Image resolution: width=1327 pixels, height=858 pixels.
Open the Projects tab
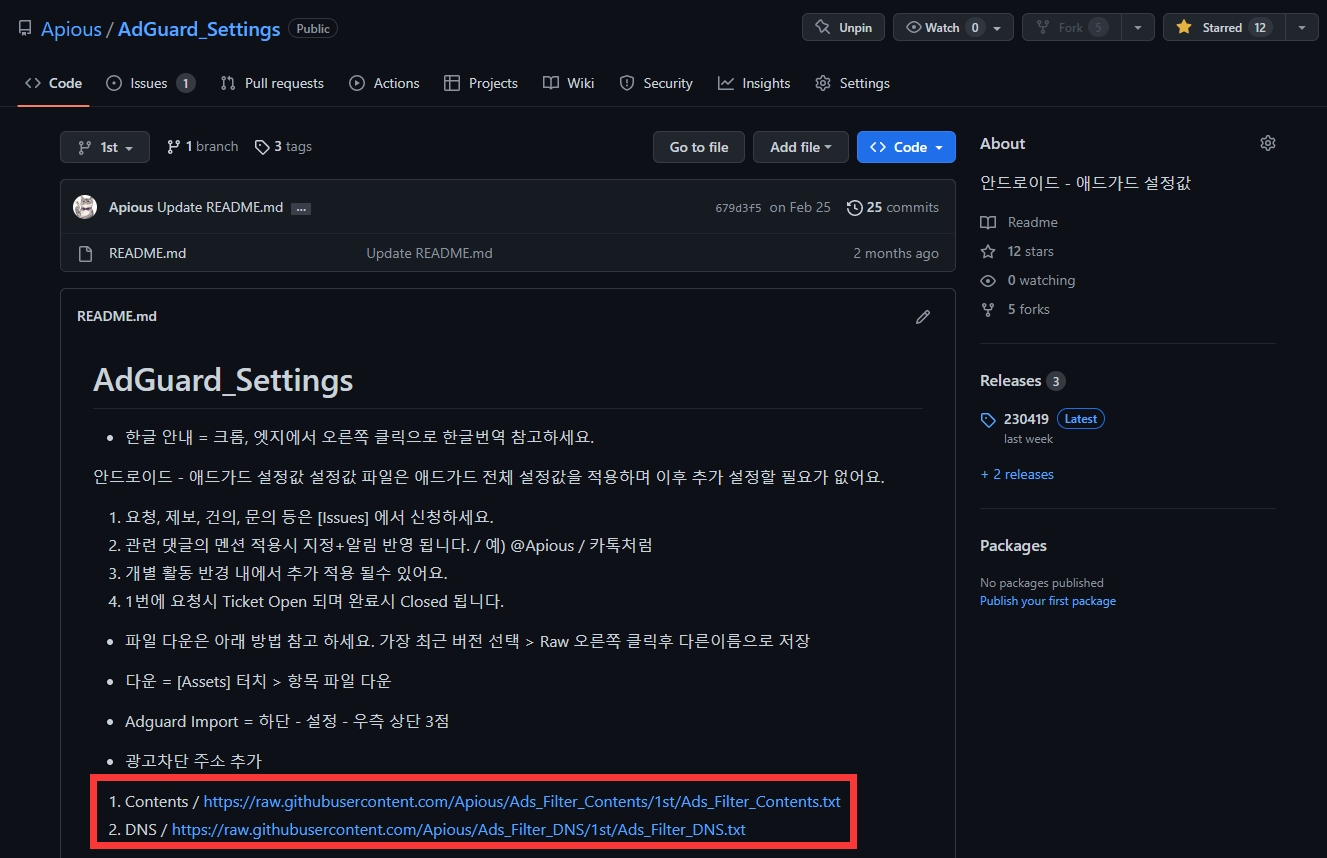click(x=481, y=83)
